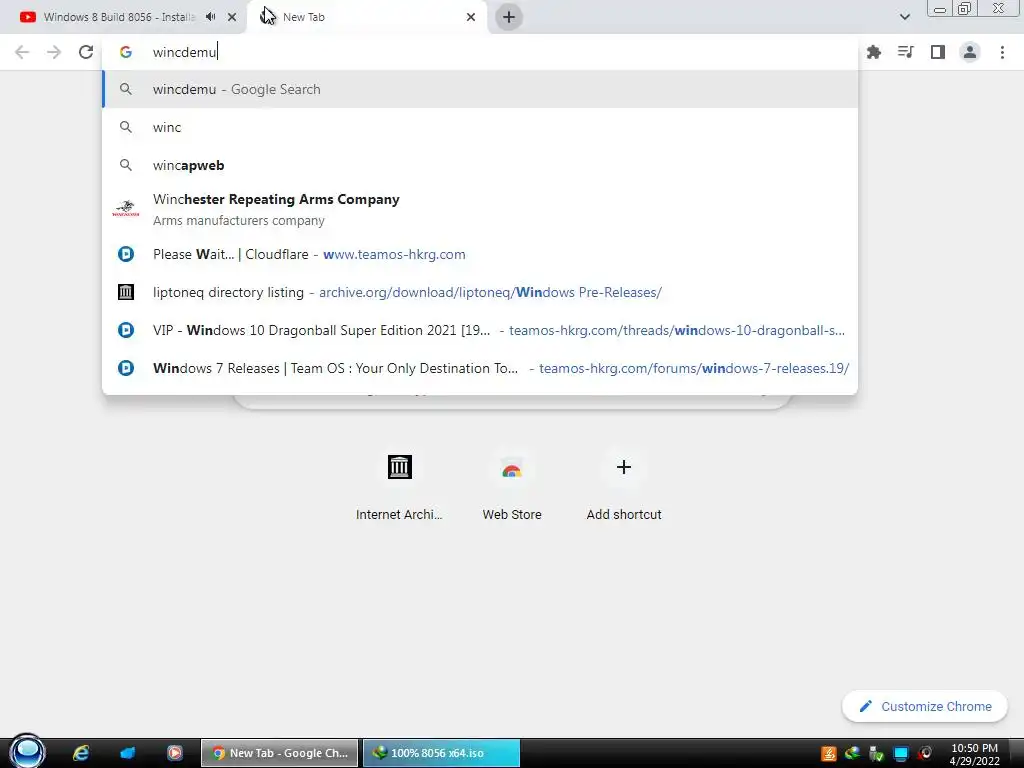The width and height of the screenshot is (1024, 768).
Task: Go forward with the forward arrow
Action: 54,52
